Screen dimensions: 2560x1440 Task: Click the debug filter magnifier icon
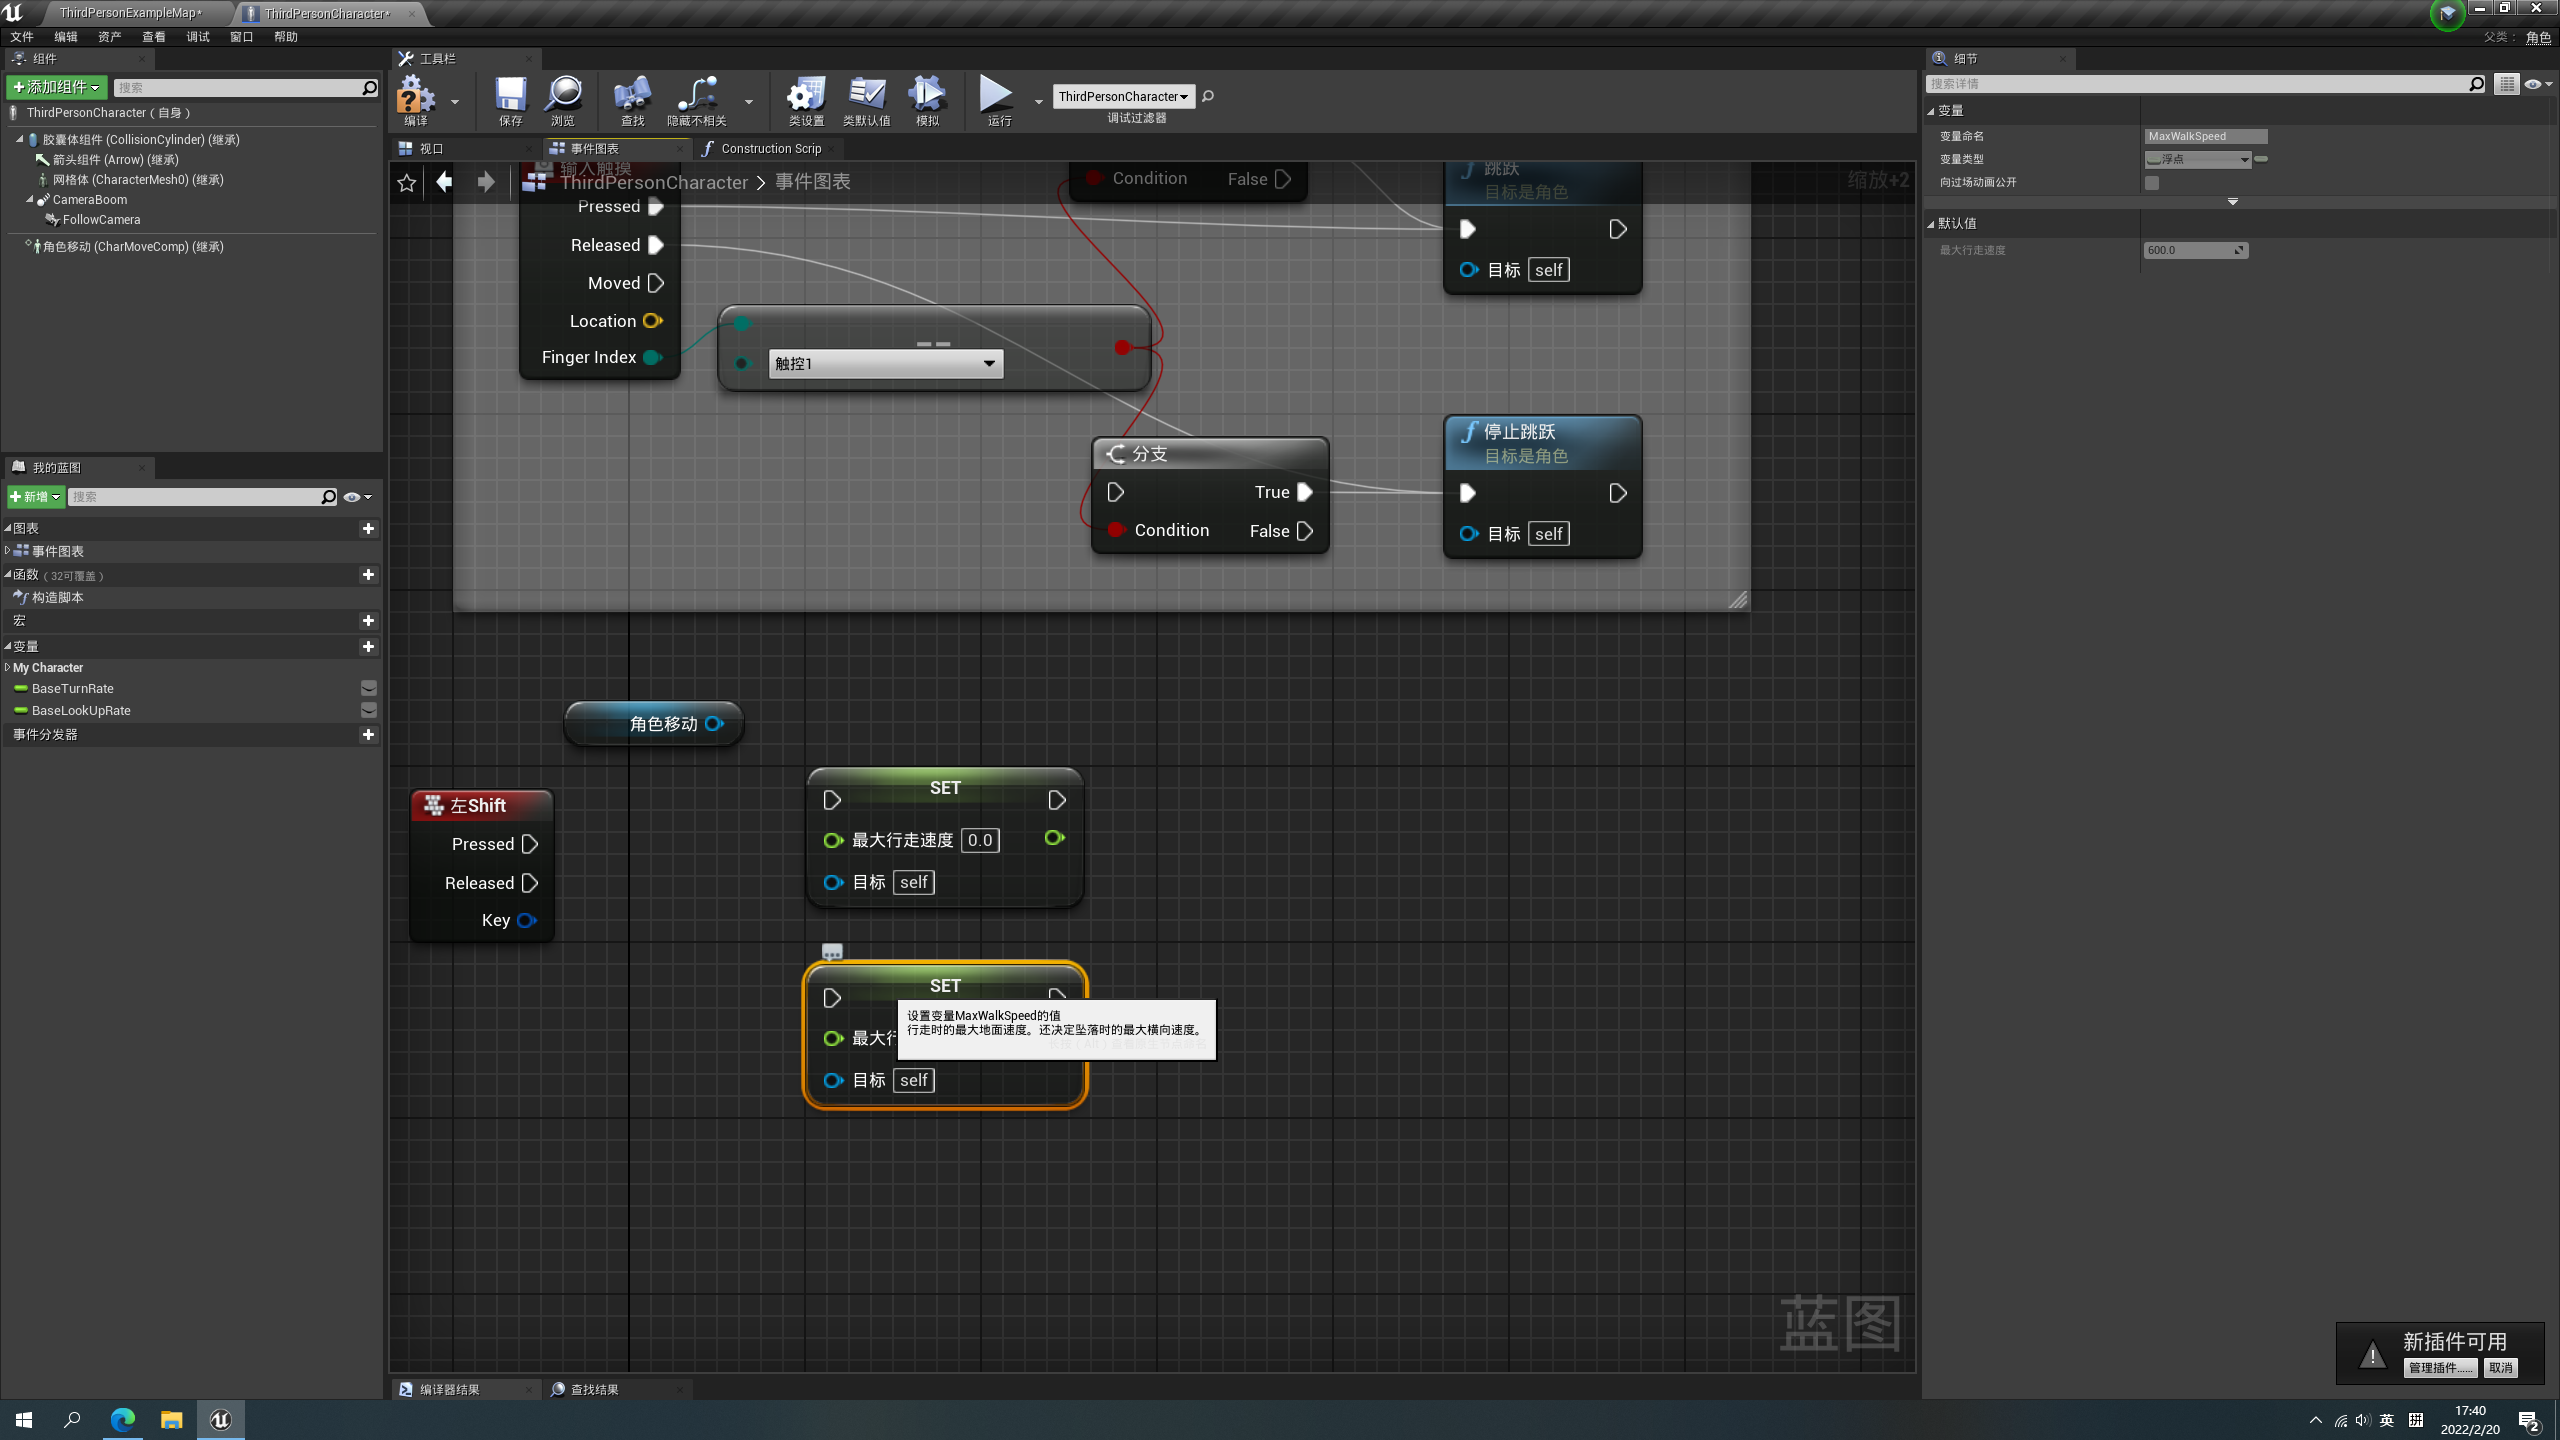[x=1208, y=96]
